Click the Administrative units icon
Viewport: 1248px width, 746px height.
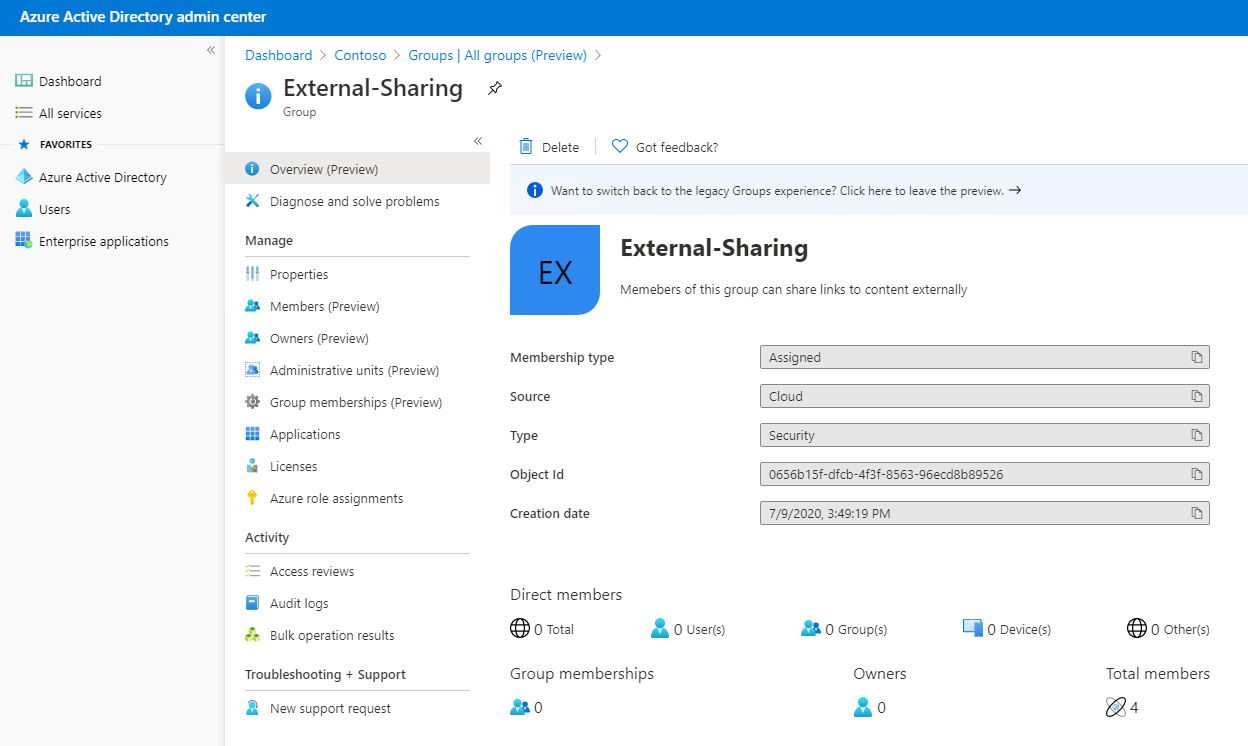(252, 370)
